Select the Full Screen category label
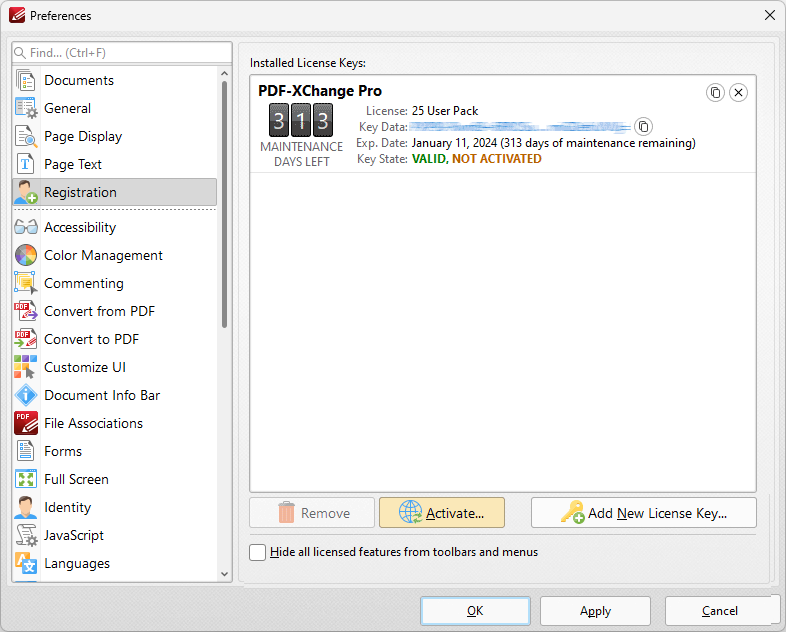 pos(76,479)
